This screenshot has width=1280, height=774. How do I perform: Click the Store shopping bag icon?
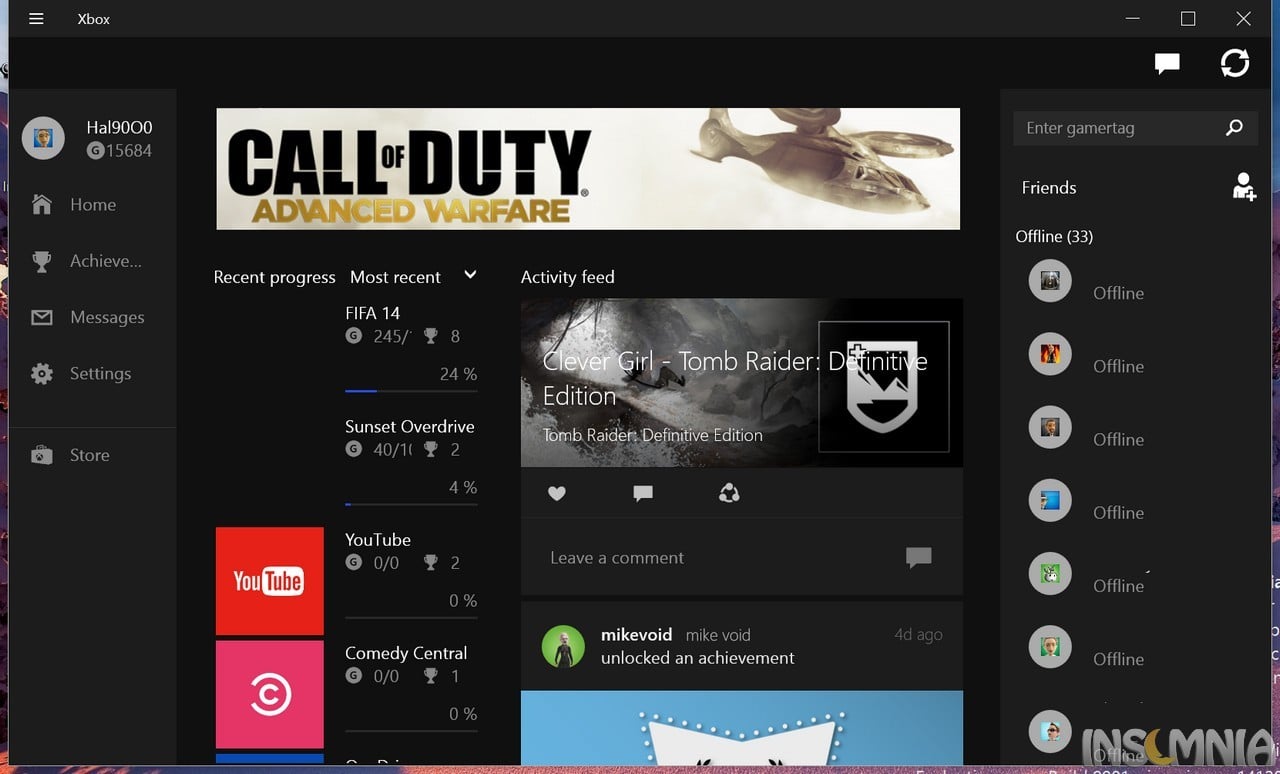click(x=42, y=455)
